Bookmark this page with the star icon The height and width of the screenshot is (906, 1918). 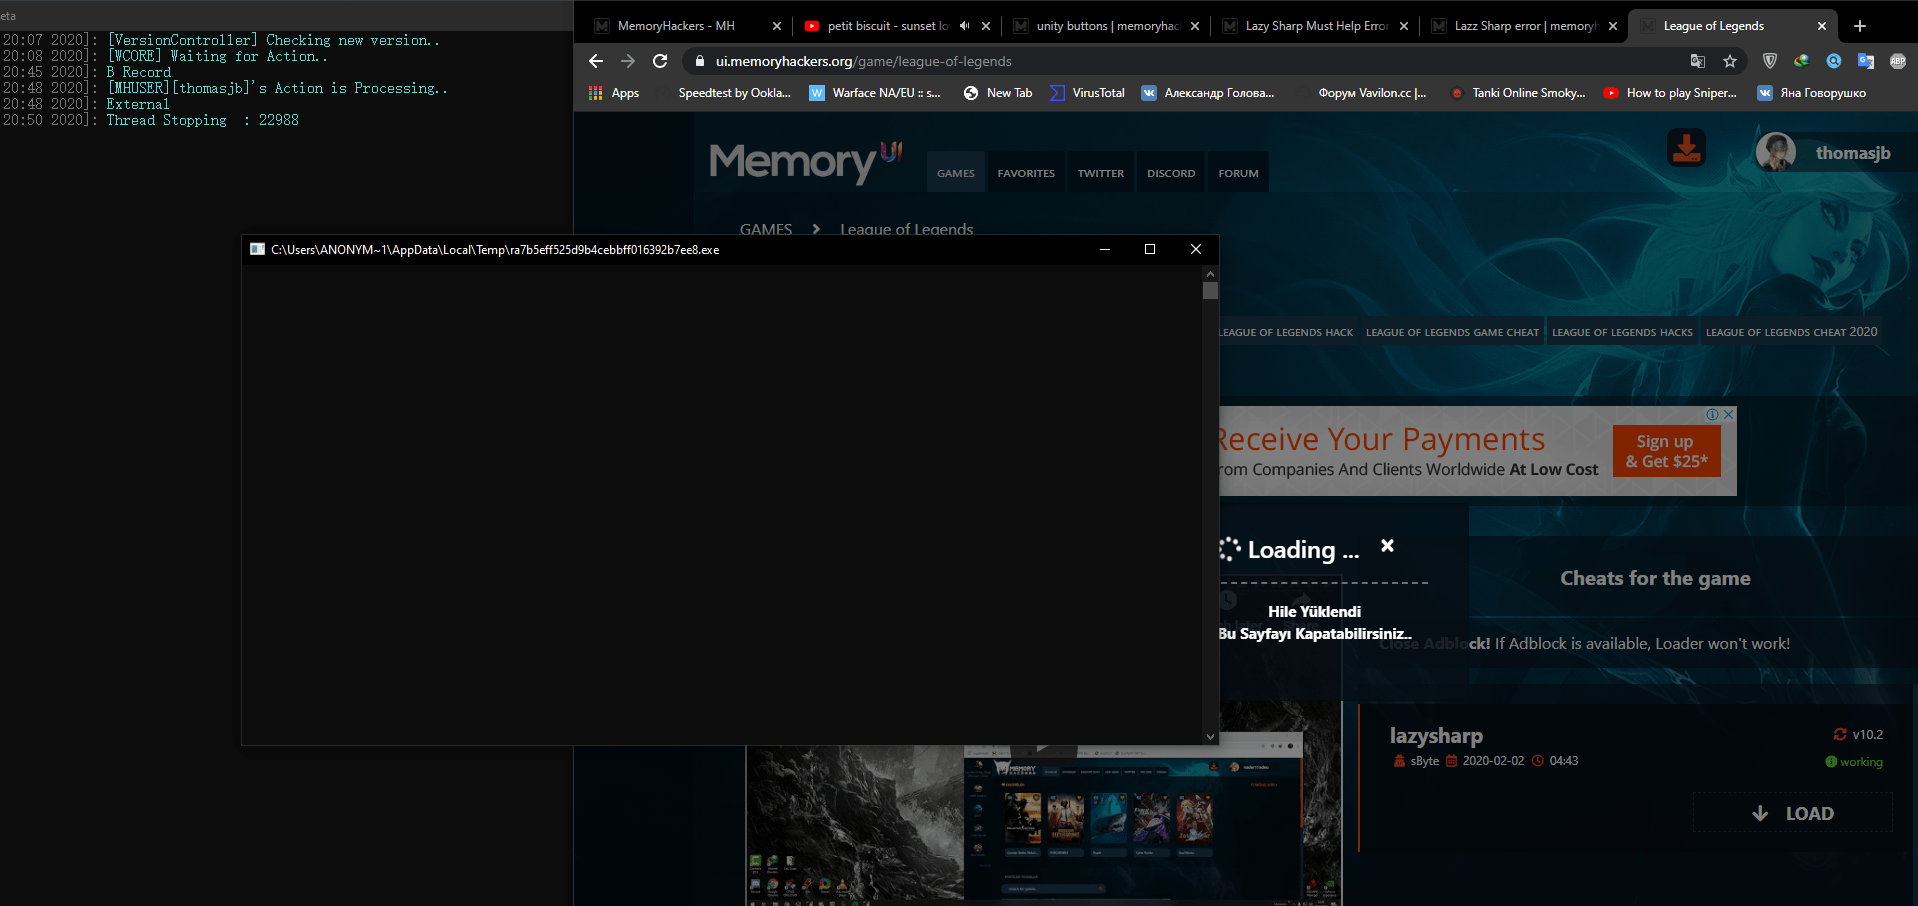pyautogui.click(x=1730, y=61)
